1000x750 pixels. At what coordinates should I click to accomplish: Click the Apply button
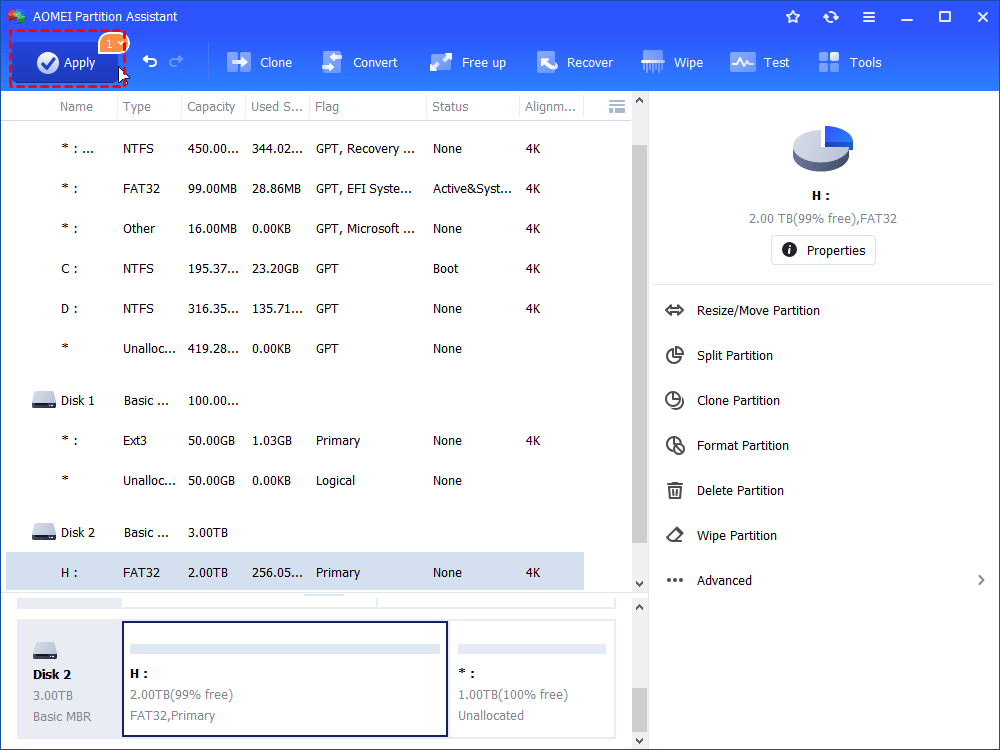[x=66, y=62]
